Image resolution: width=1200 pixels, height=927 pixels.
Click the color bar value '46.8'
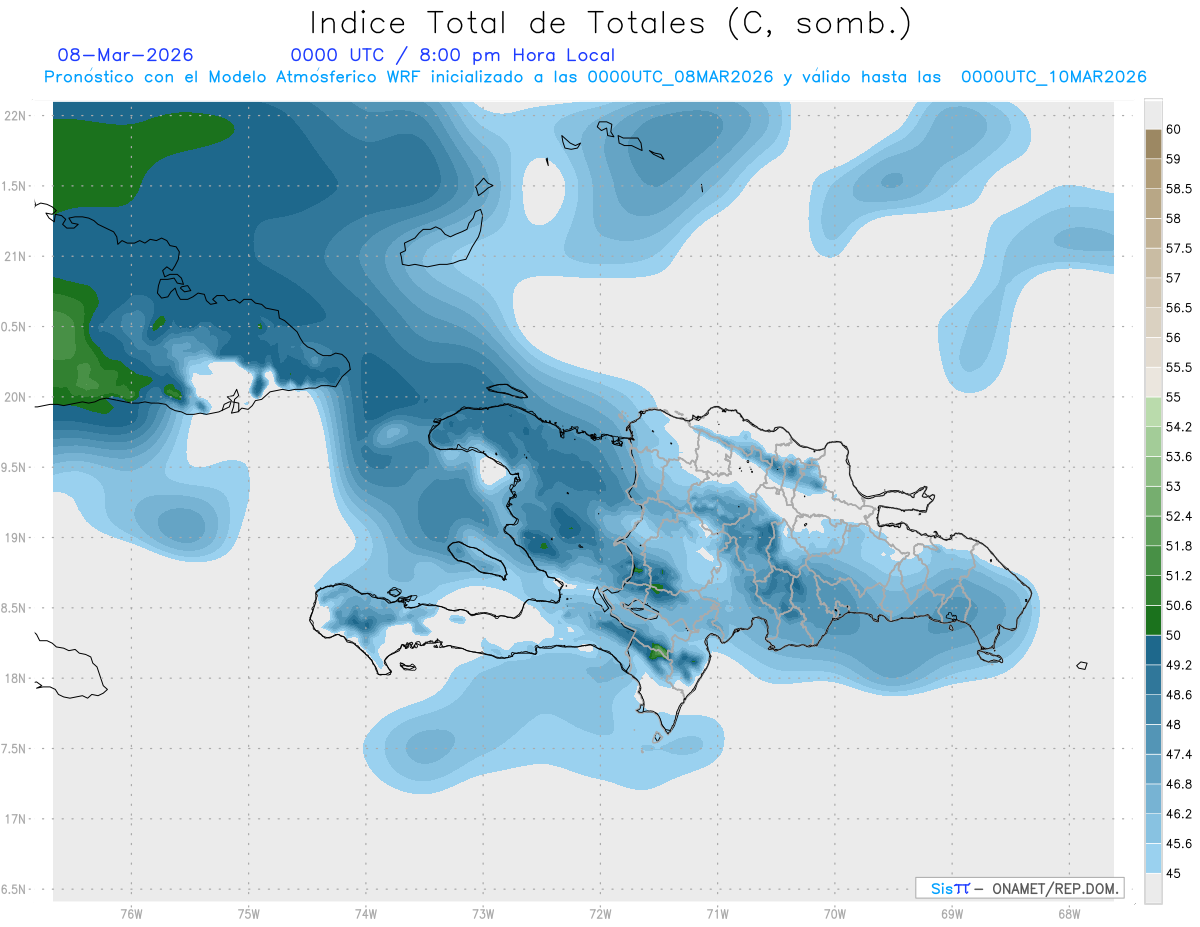point(1178,784)
